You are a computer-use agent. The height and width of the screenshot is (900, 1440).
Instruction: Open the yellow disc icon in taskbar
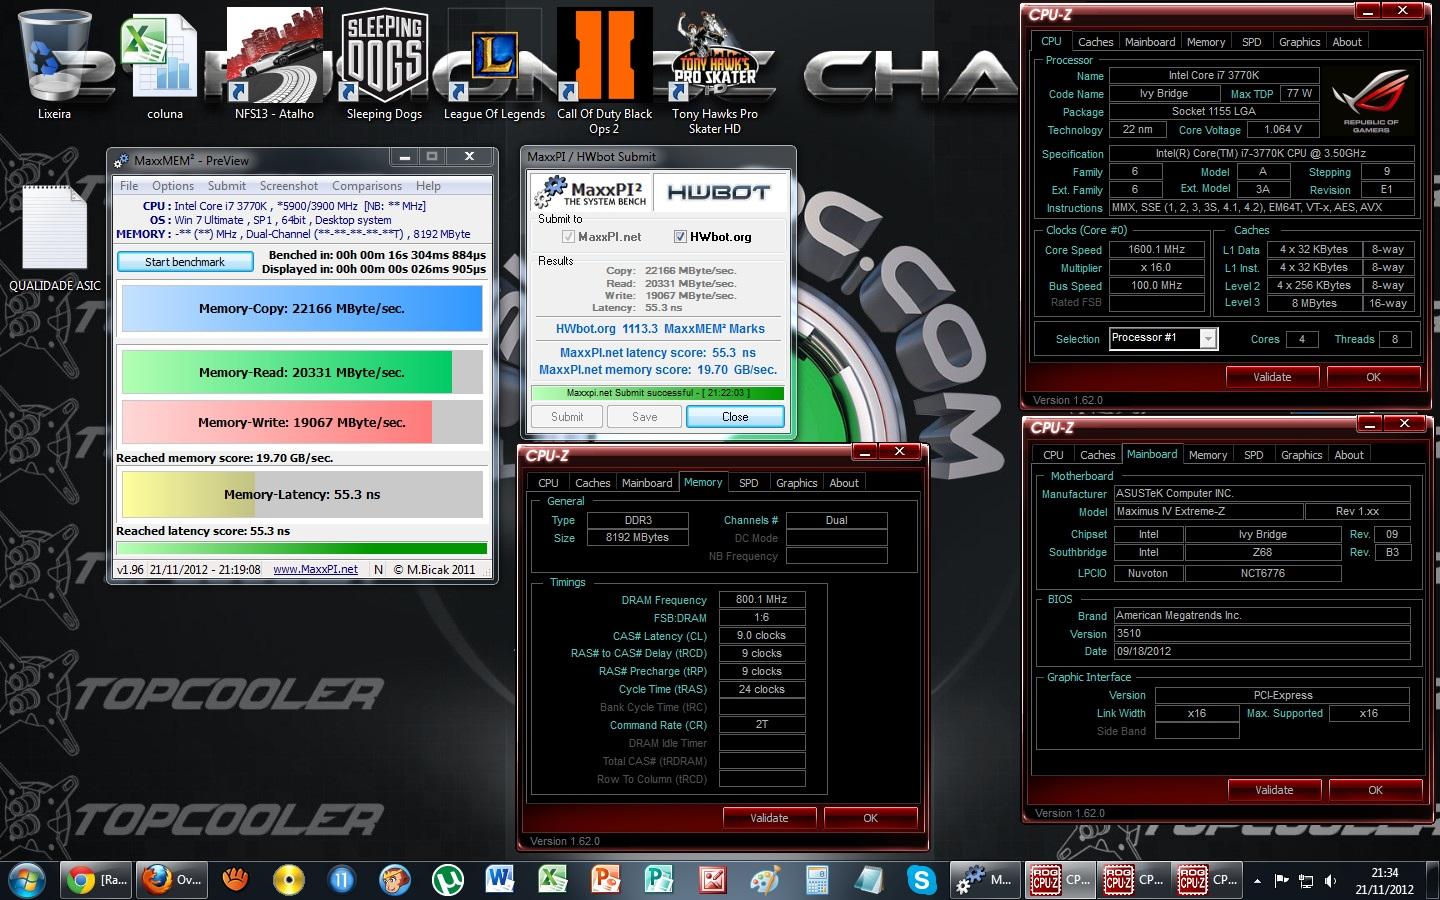click(x=289, y=880)
